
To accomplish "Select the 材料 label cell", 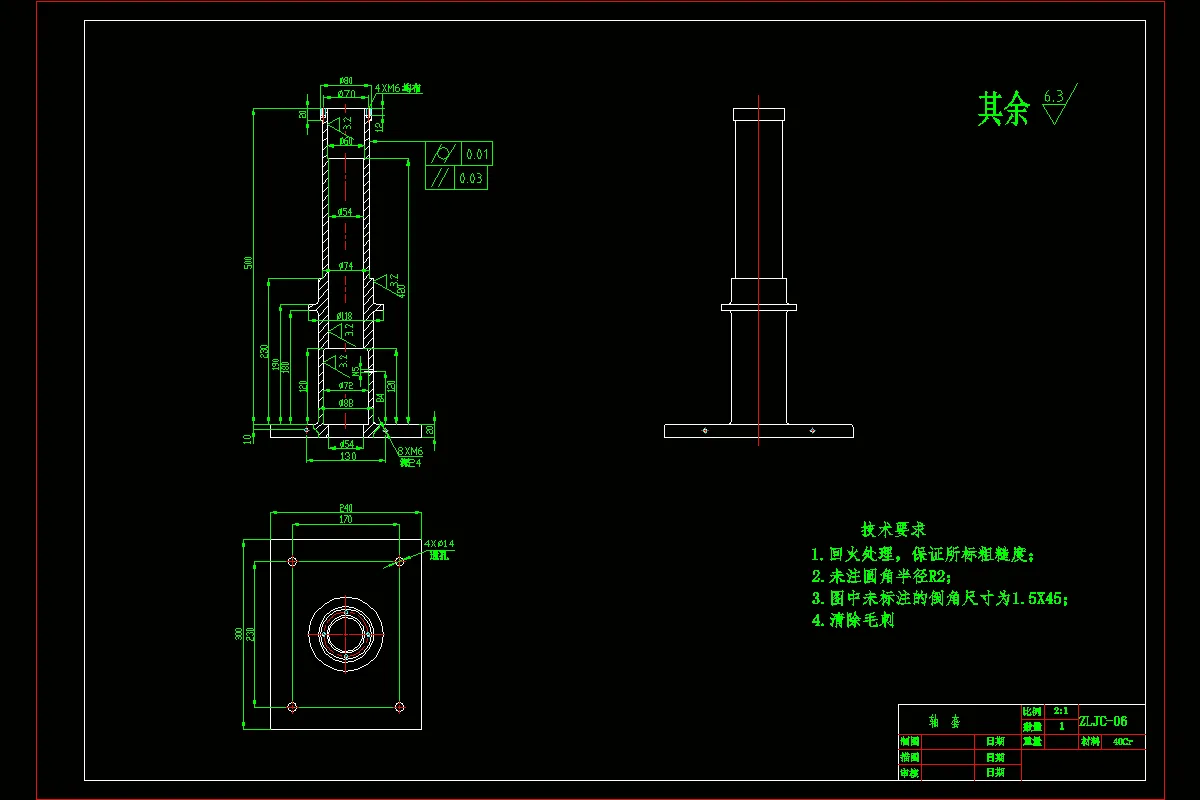I will 1091,742.
